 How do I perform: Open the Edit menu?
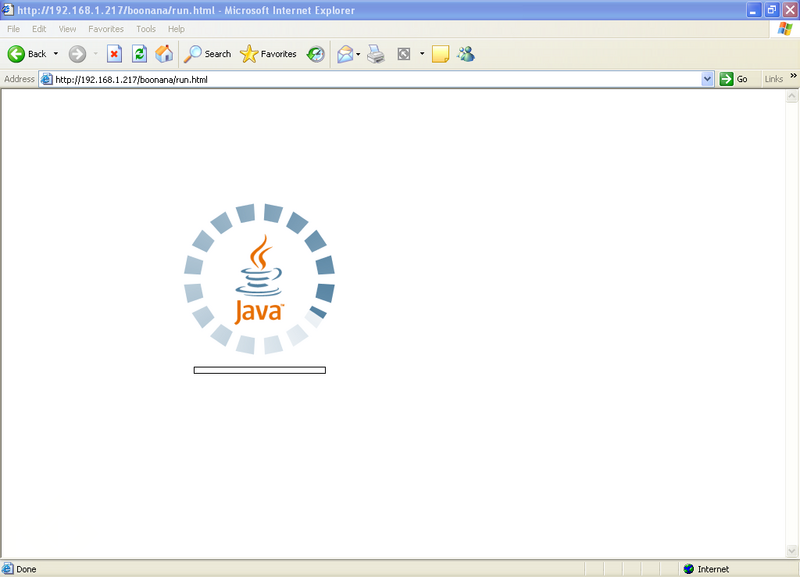coord(39,29)
